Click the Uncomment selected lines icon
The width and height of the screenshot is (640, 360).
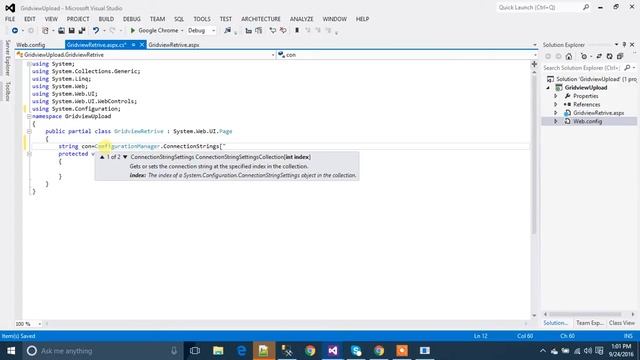tap(283, 31)
